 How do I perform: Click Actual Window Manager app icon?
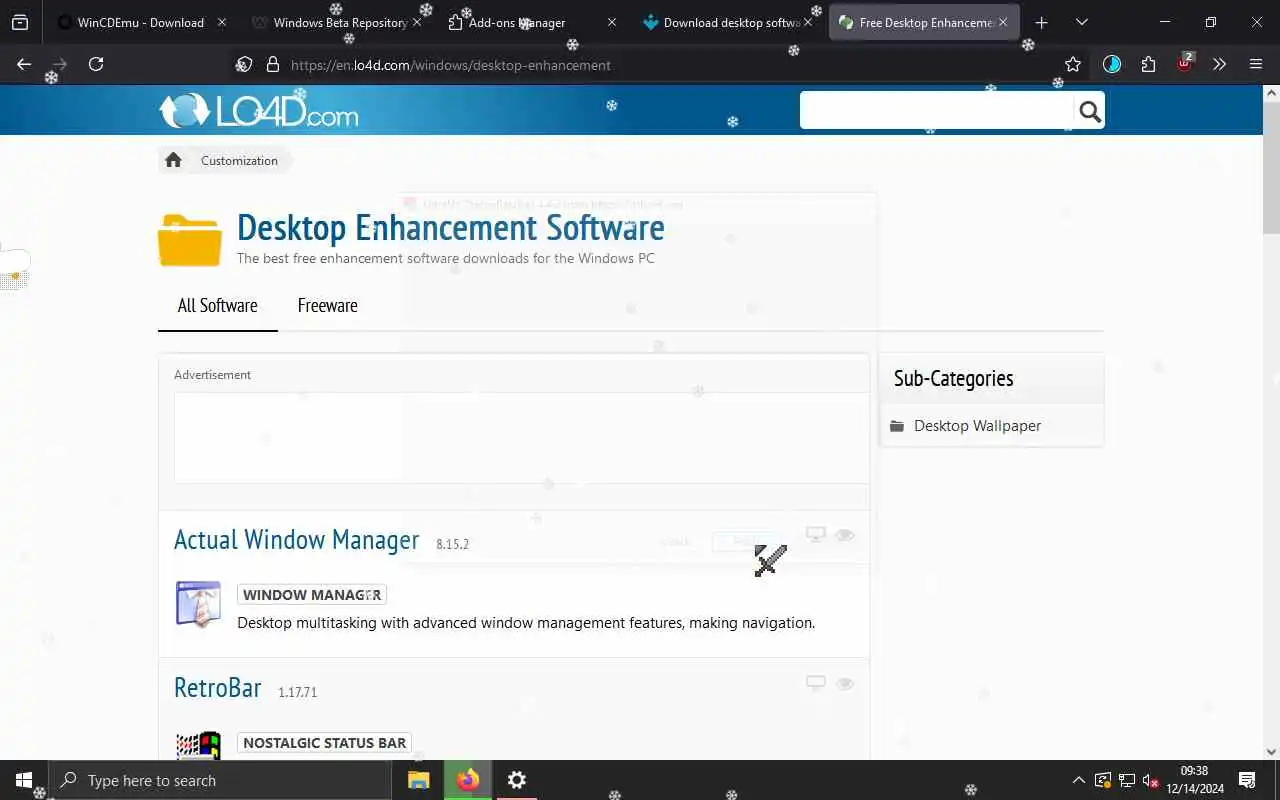pyautogui.click(x=198, y=604)
